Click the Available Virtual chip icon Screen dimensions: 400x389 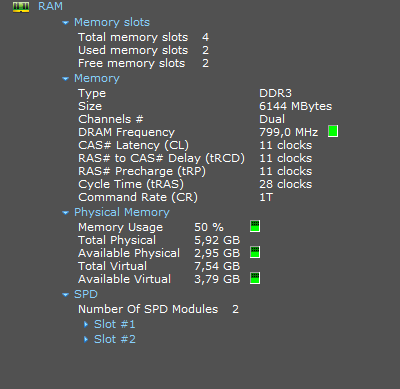point(255,278)
